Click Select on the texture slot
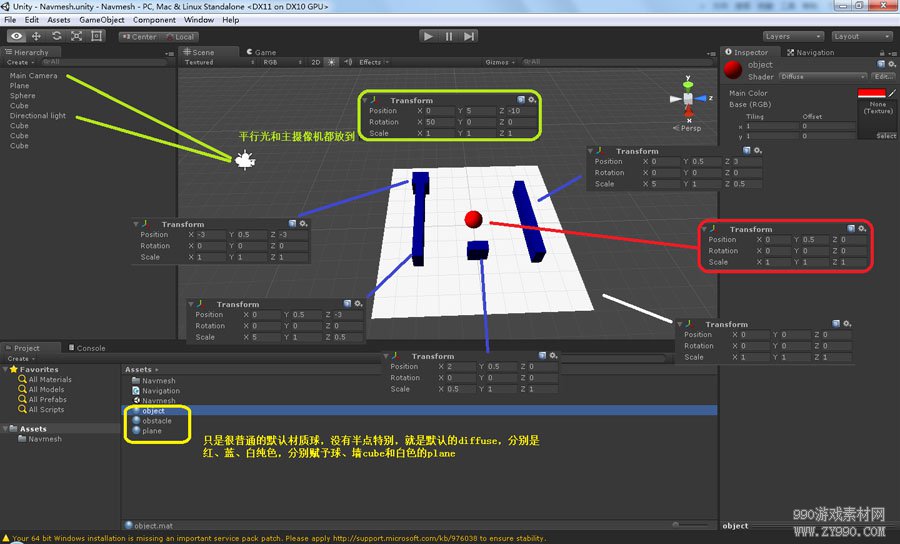 click(x=886, y=136)
